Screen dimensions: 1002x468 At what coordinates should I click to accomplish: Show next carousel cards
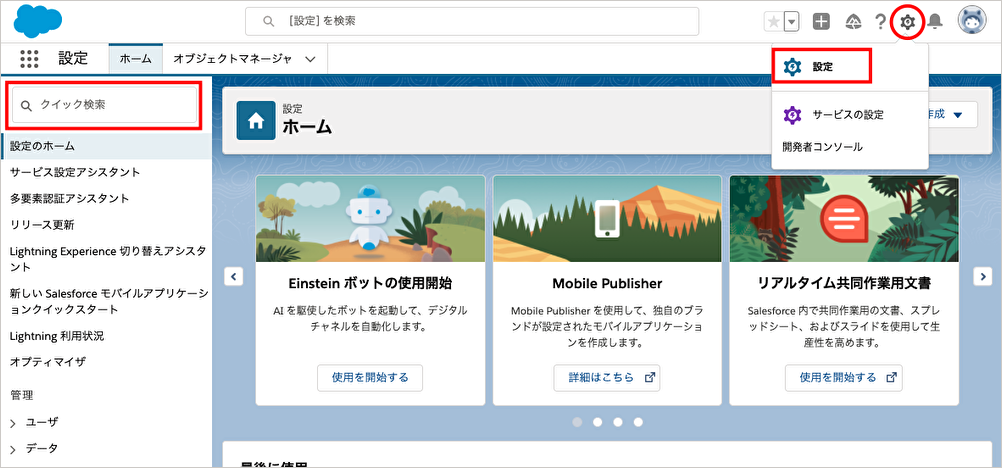[x=982, y=276]
